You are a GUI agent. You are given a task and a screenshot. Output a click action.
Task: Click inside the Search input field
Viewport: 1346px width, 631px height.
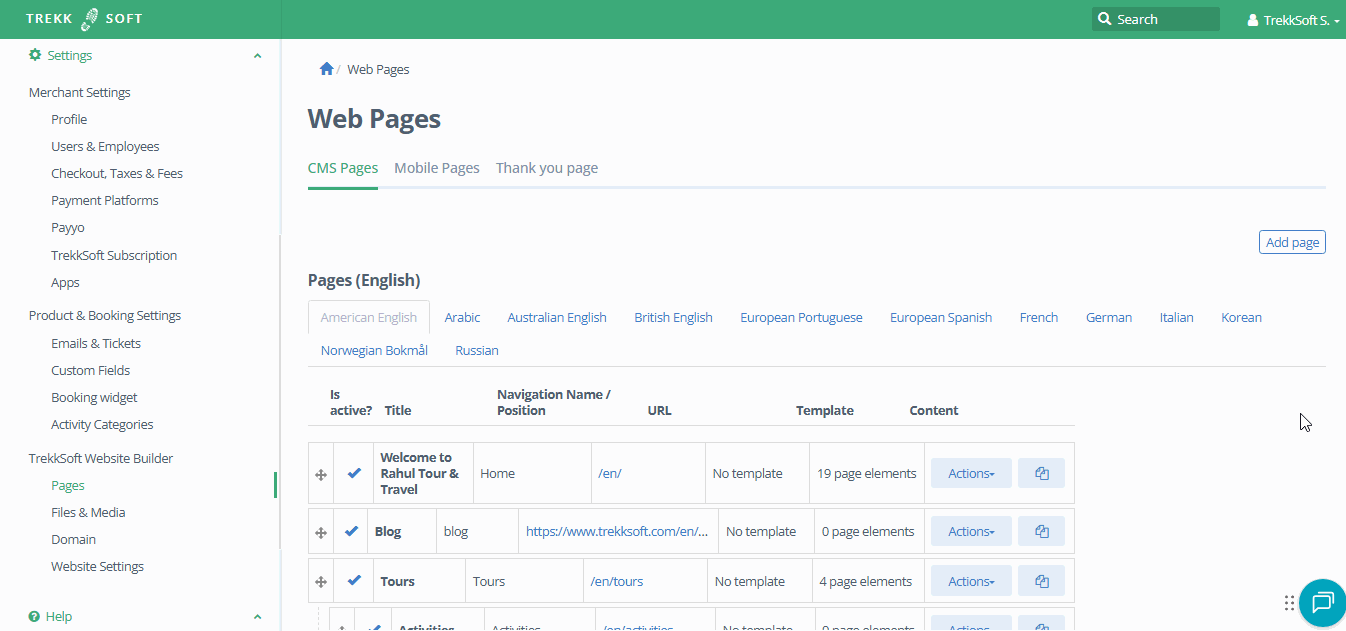point(1160,18)
